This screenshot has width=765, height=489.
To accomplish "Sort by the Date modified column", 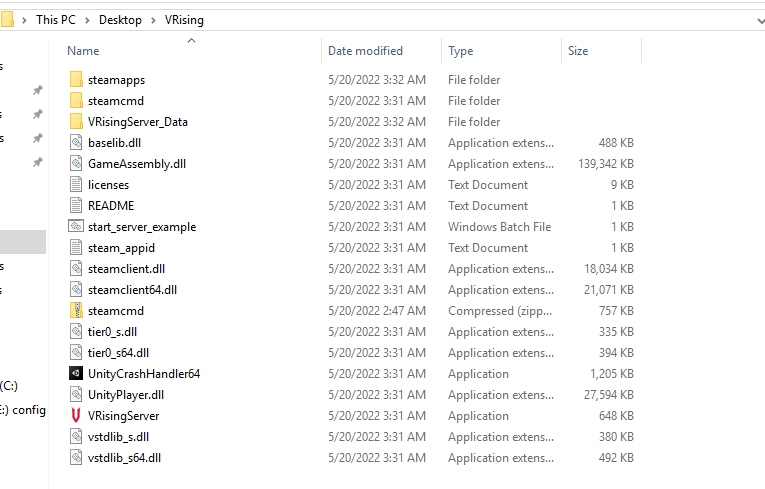I will coord(365,51).
